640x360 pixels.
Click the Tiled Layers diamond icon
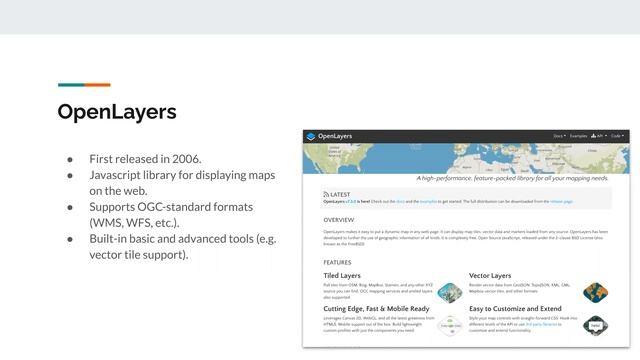point(450,293)
